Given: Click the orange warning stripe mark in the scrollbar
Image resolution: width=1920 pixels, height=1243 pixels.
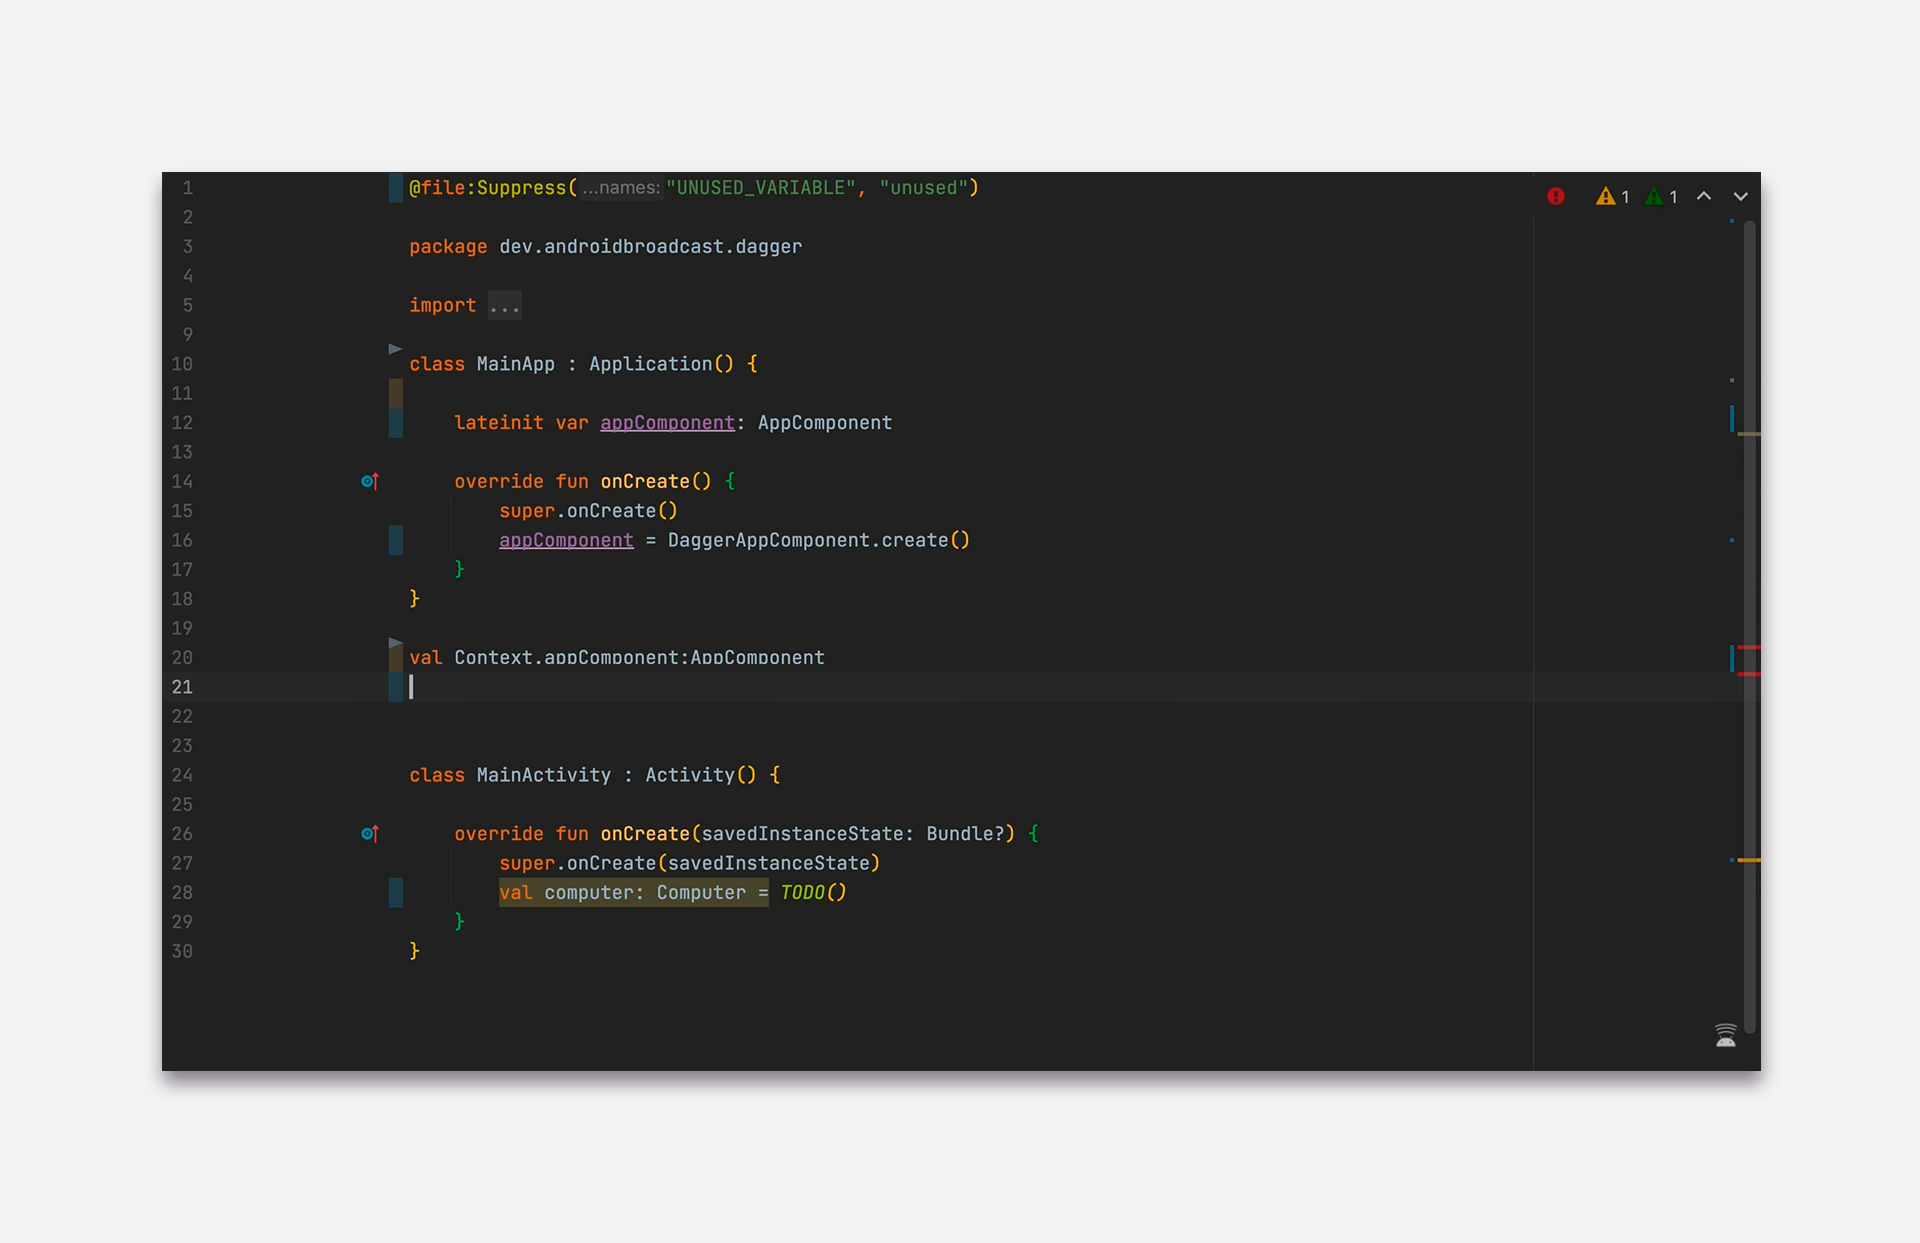Looking at the screenshot, I should (x=1748, y=860).
